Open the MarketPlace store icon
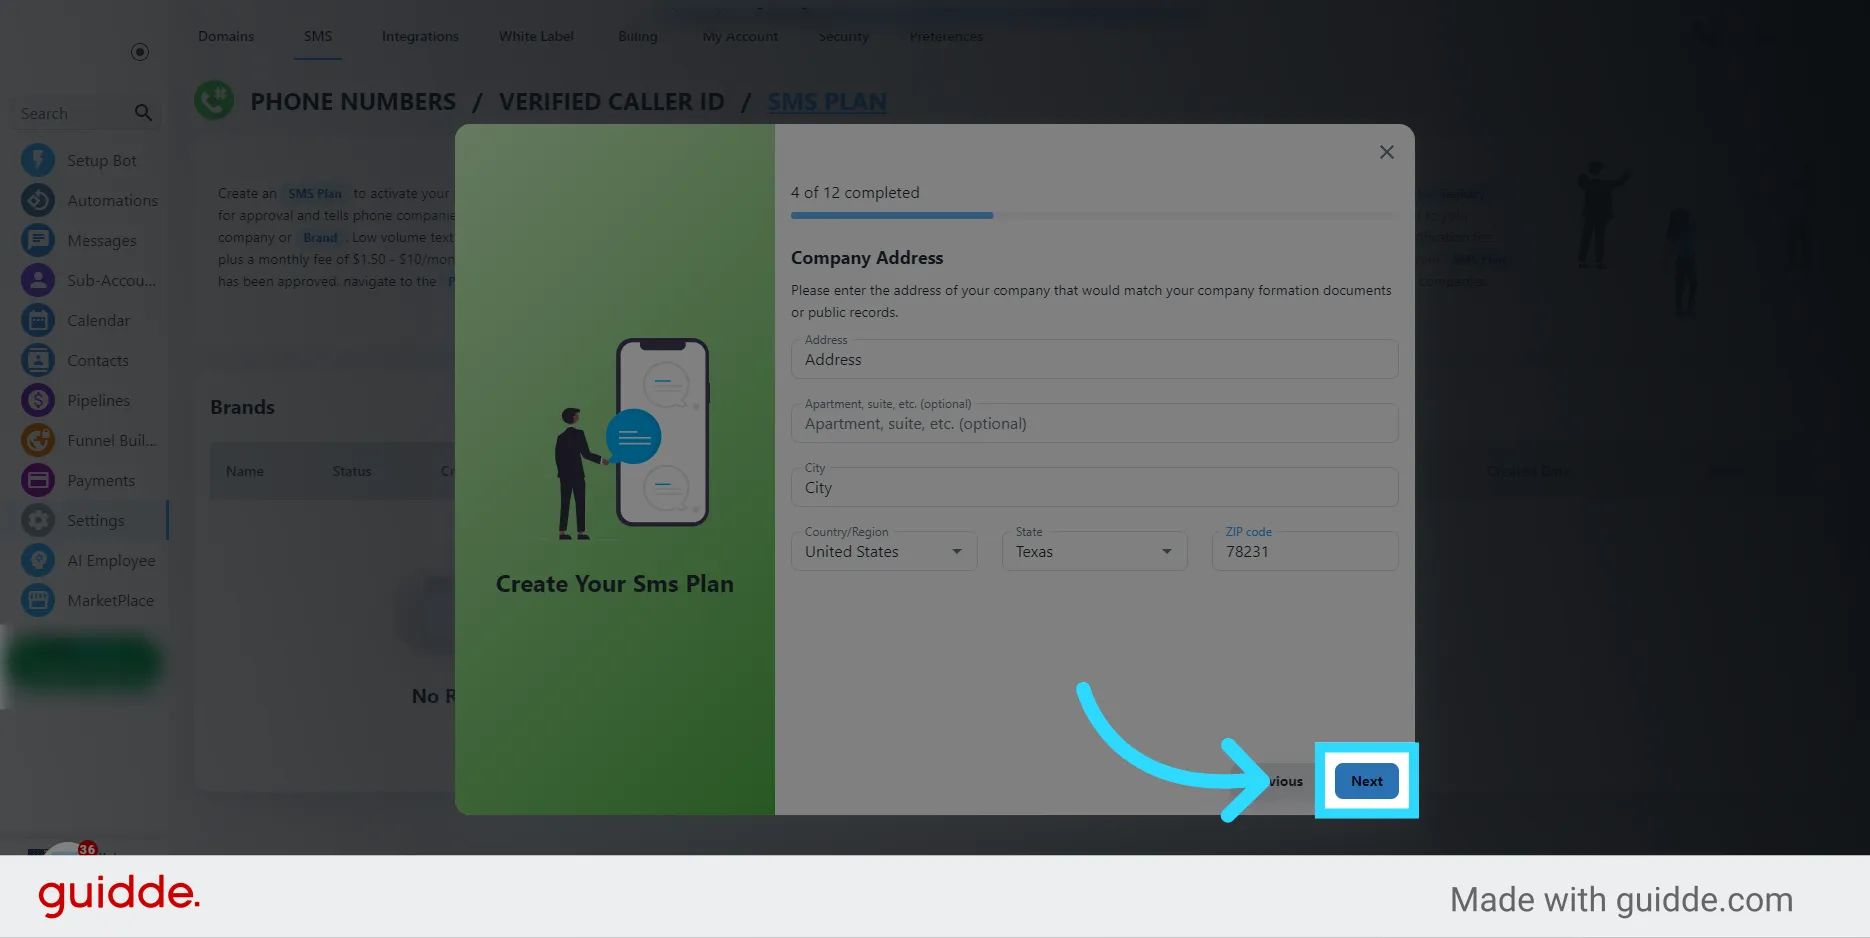 point(38,600)
